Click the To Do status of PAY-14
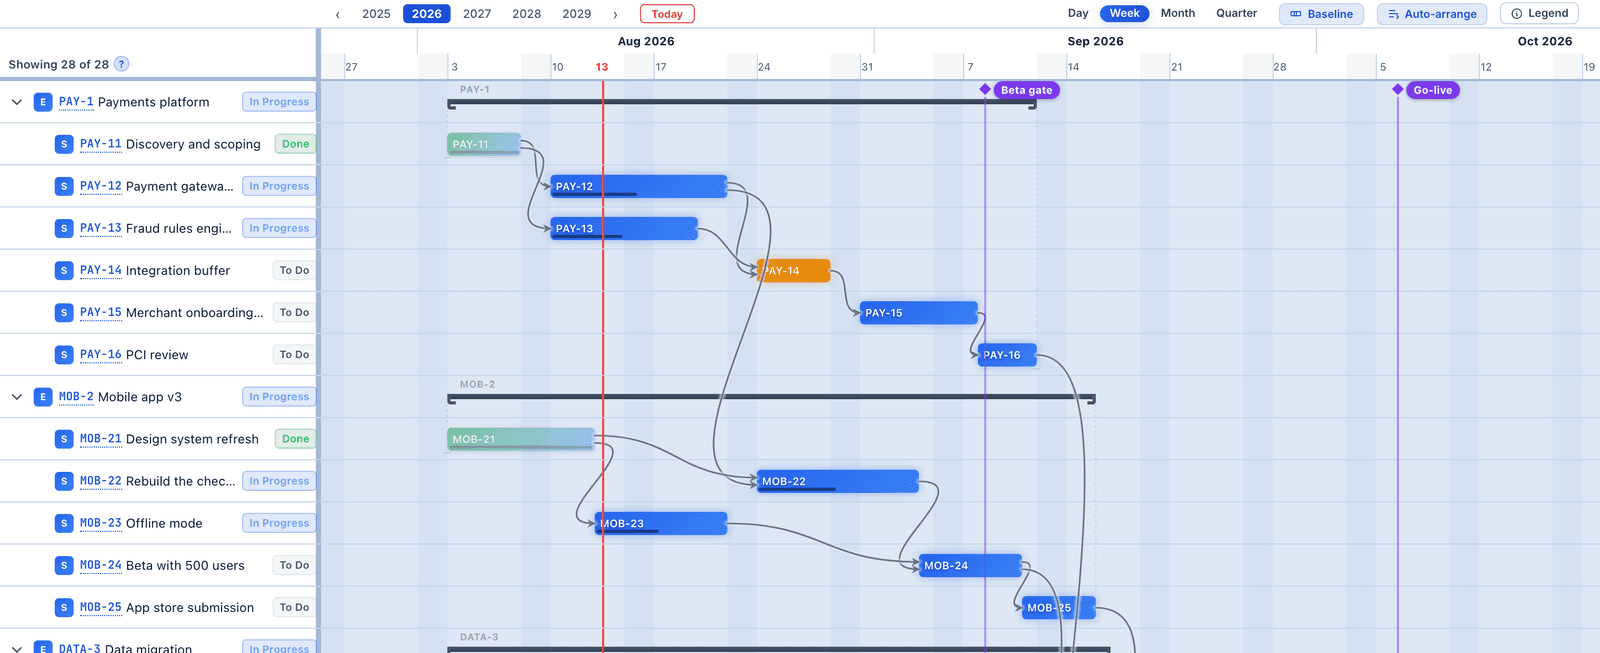Screen dimensions: 1600x653 pyautogui.click(x=294, y=270)
